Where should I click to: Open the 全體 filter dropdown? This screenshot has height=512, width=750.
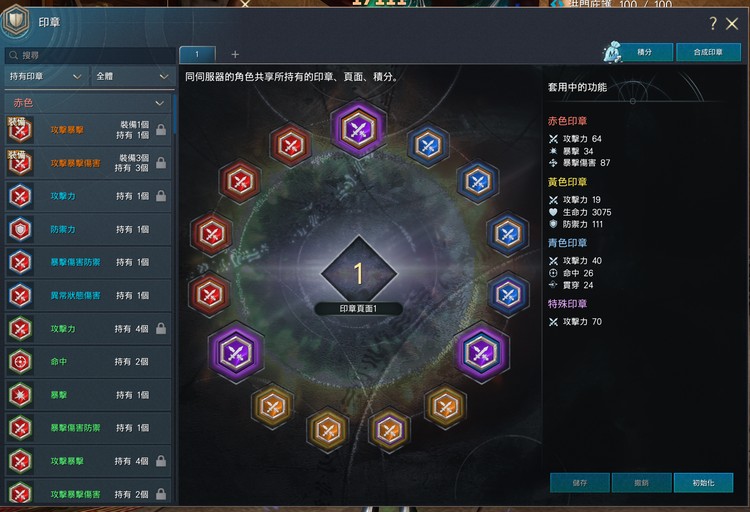[132, 77]
